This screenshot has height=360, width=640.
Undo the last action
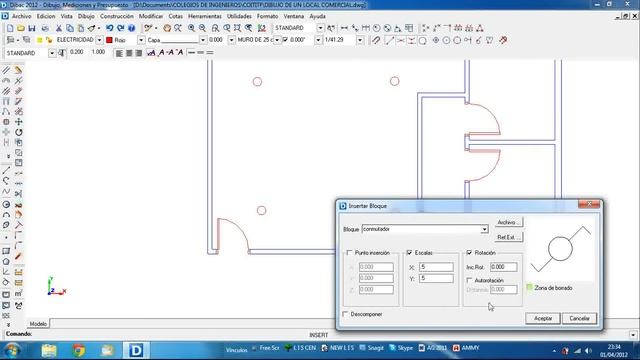tap(109, 28)
